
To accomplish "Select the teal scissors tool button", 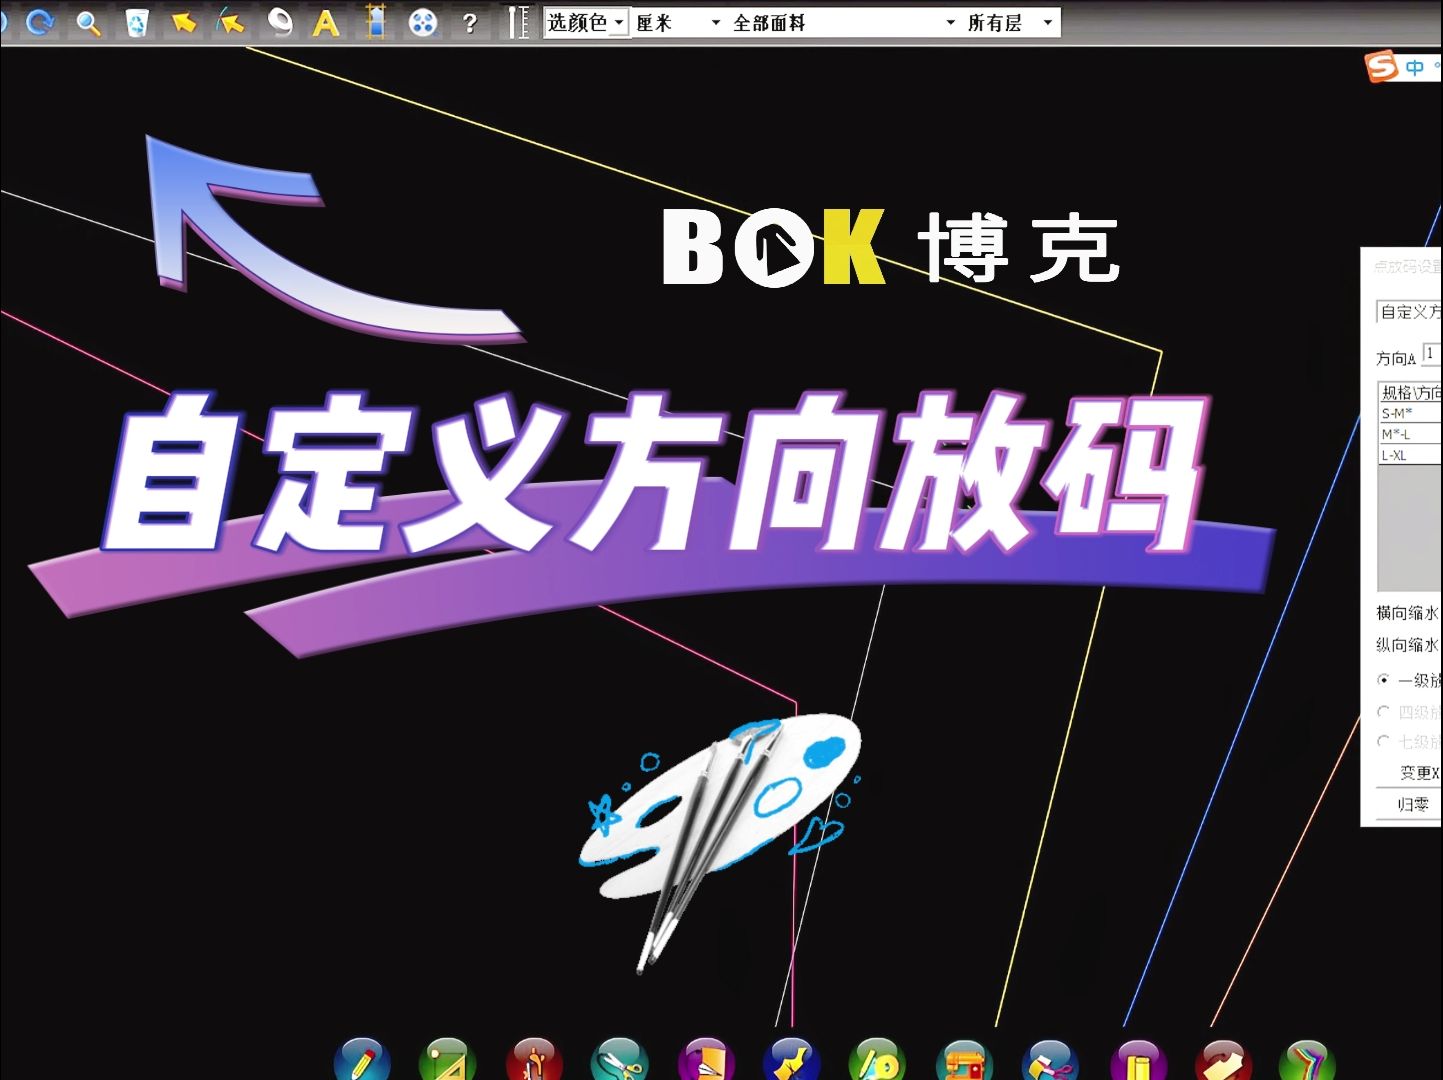I will pos(620,1060).
